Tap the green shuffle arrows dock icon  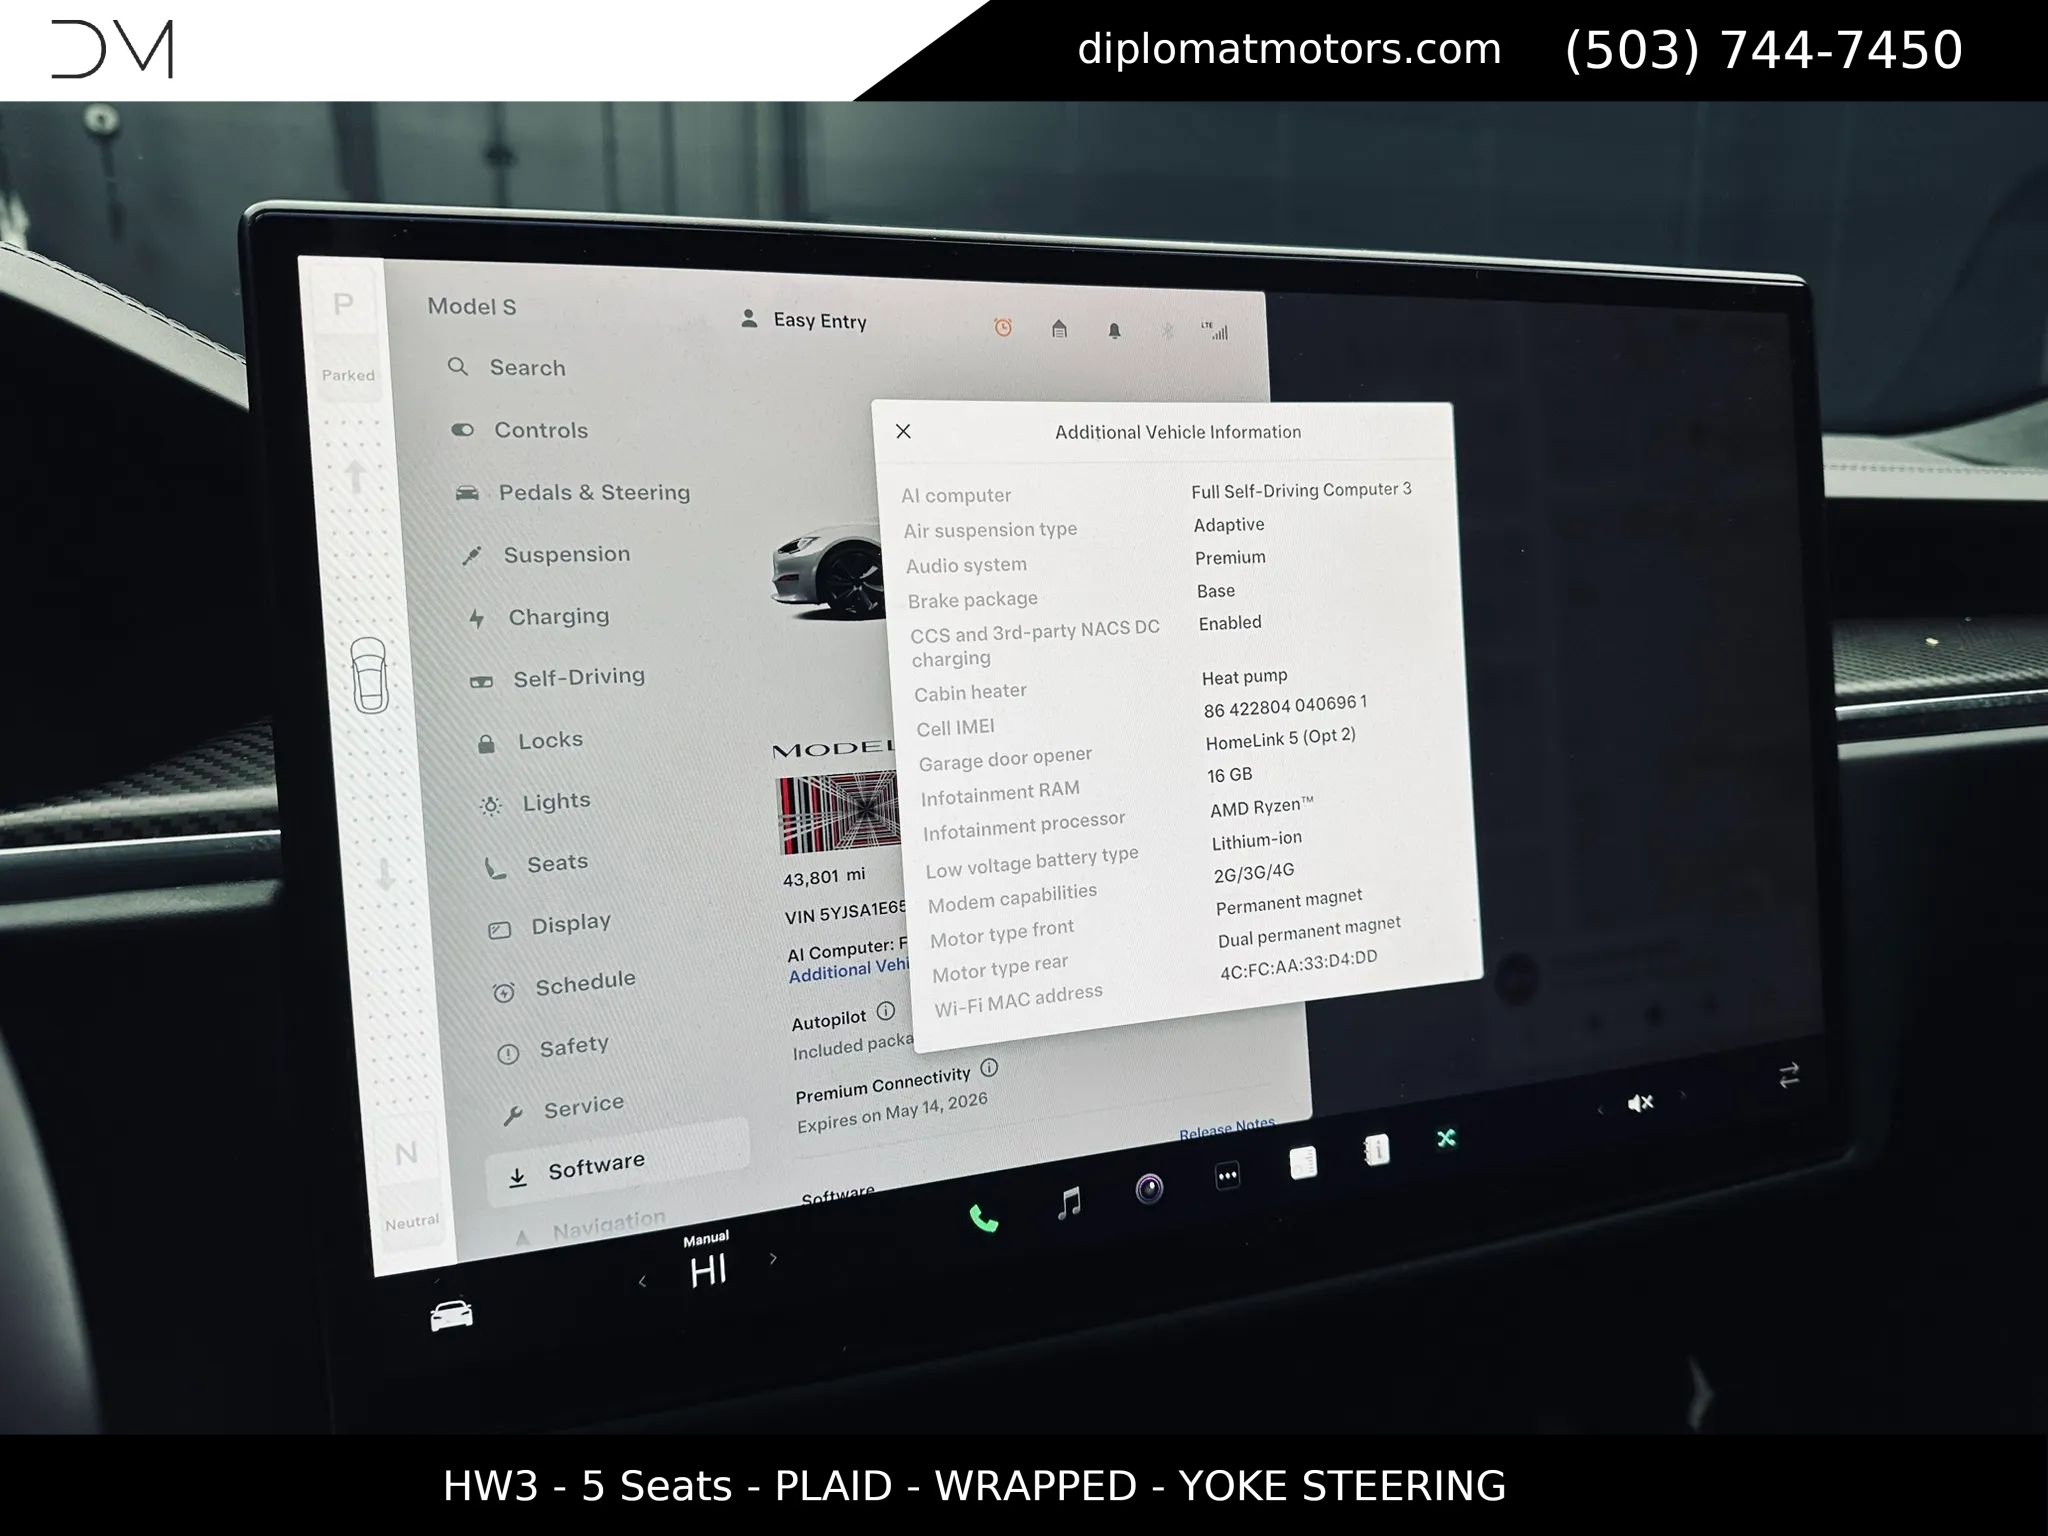point(1446,1138)
